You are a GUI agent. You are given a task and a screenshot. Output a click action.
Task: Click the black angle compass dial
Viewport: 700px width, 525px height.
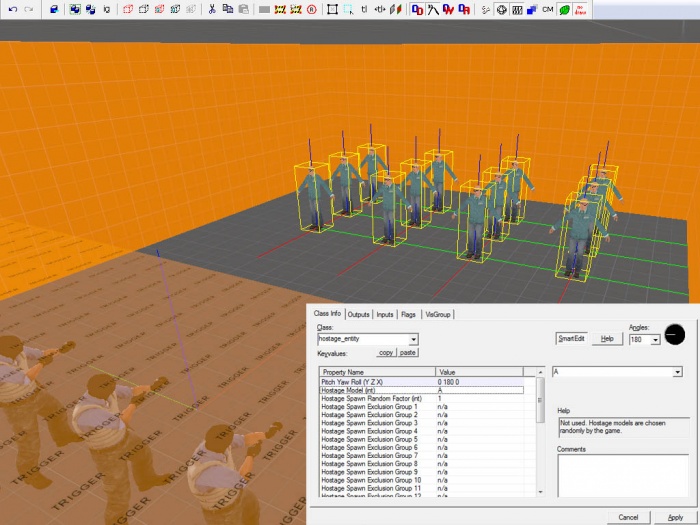675,335
